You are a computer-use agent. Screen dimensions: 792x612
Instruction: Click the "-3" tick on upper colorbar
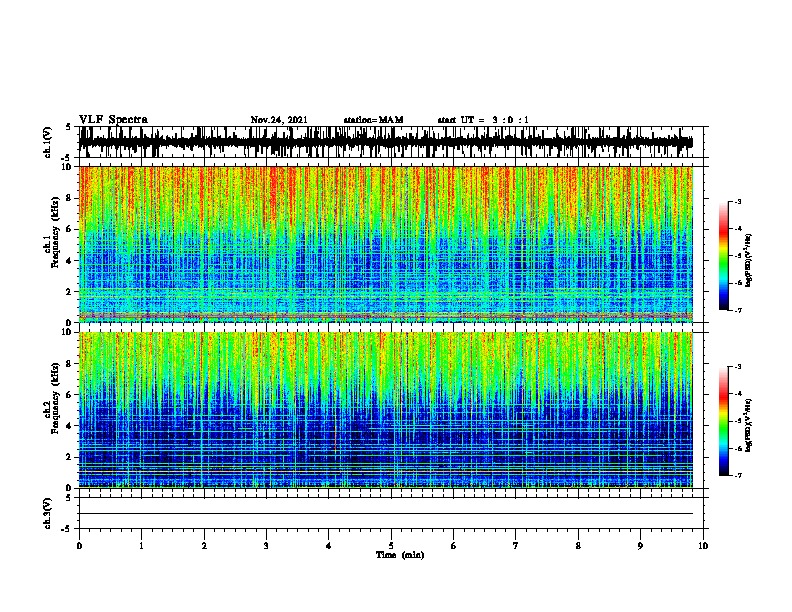pyautogui.click(x=738, y=201)
